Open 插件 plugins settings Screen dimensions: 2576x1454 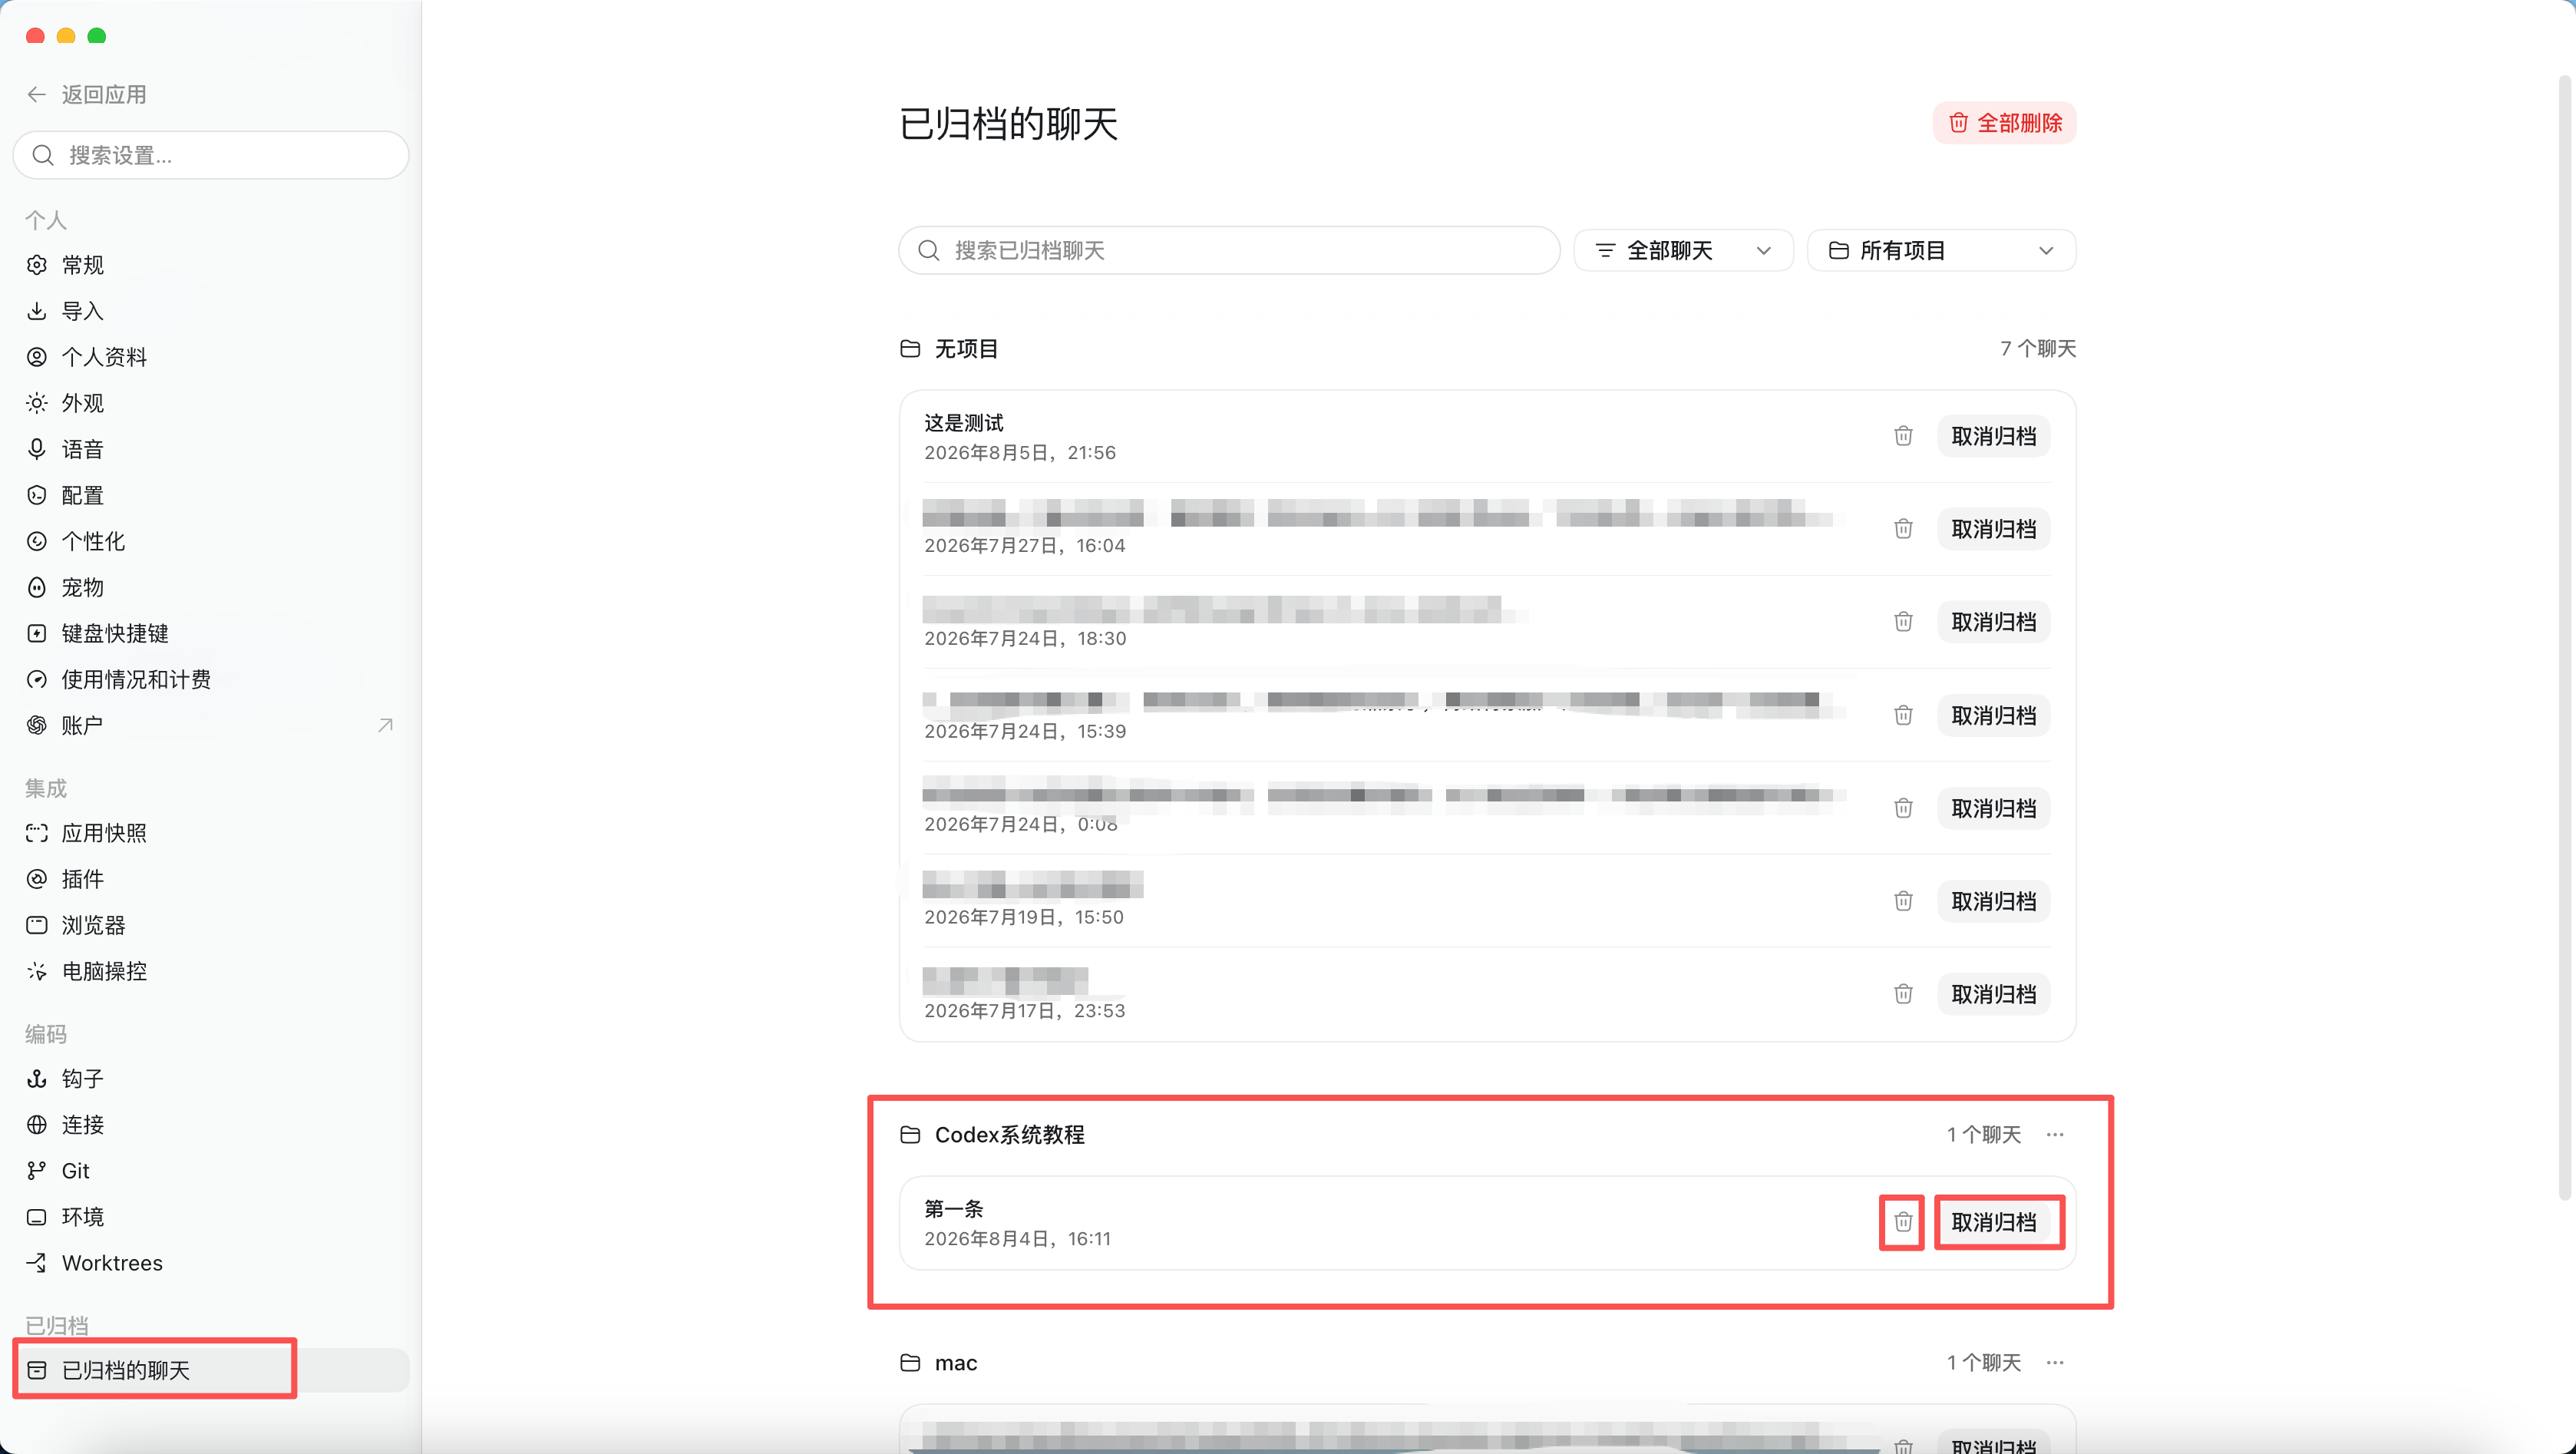[x=211, y=879]
